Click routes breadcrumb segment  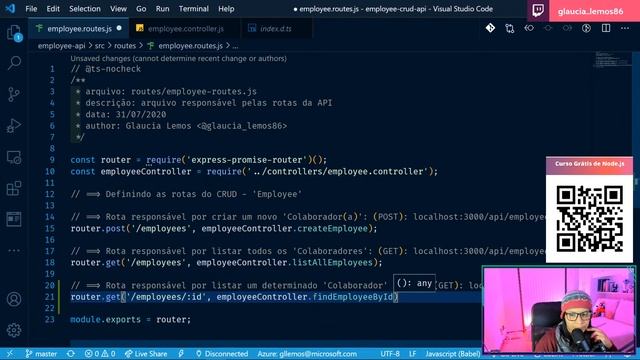tap(125, 46)
